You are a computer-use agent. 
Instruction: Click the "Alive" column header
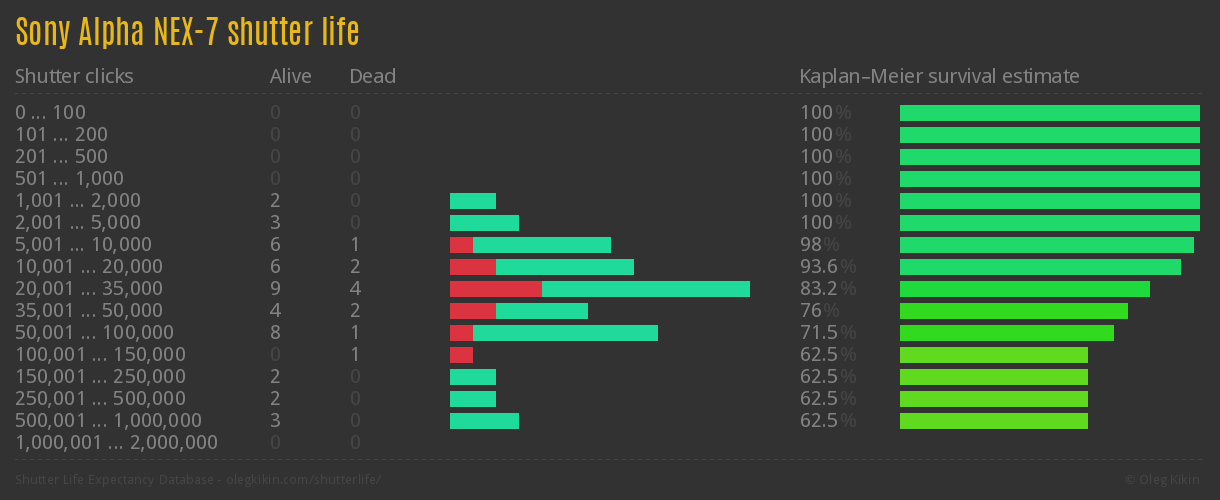tap(290, 76)
